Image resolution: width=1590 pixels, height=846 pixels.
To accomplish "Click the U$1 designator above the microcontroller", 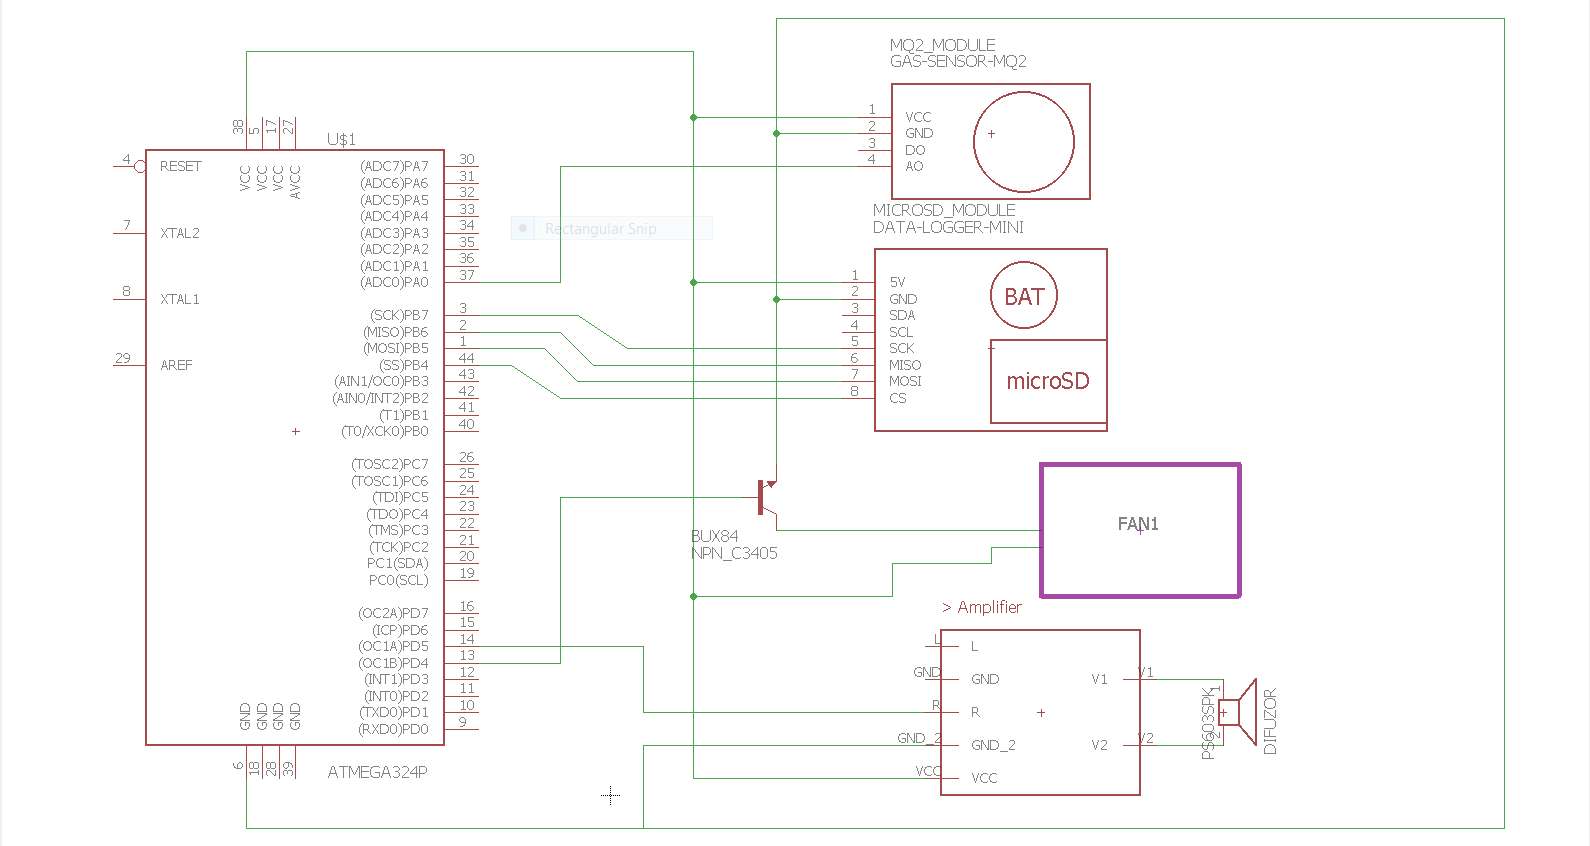I will point(341,139).
